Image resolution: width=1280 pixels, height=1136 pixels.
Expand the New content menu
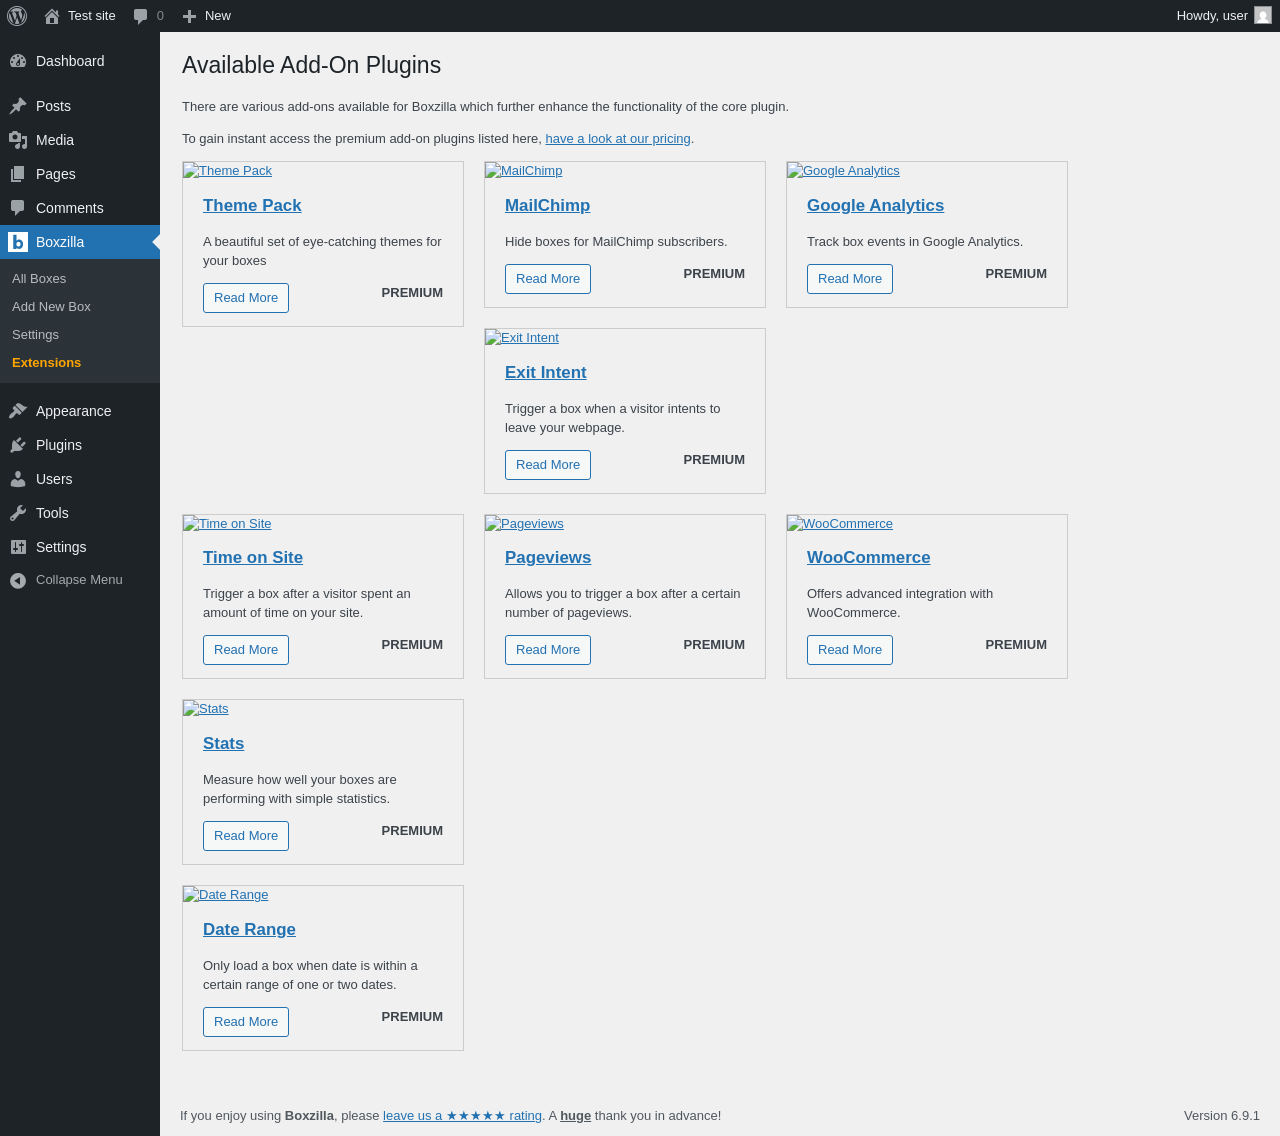[x=207, y=16]
